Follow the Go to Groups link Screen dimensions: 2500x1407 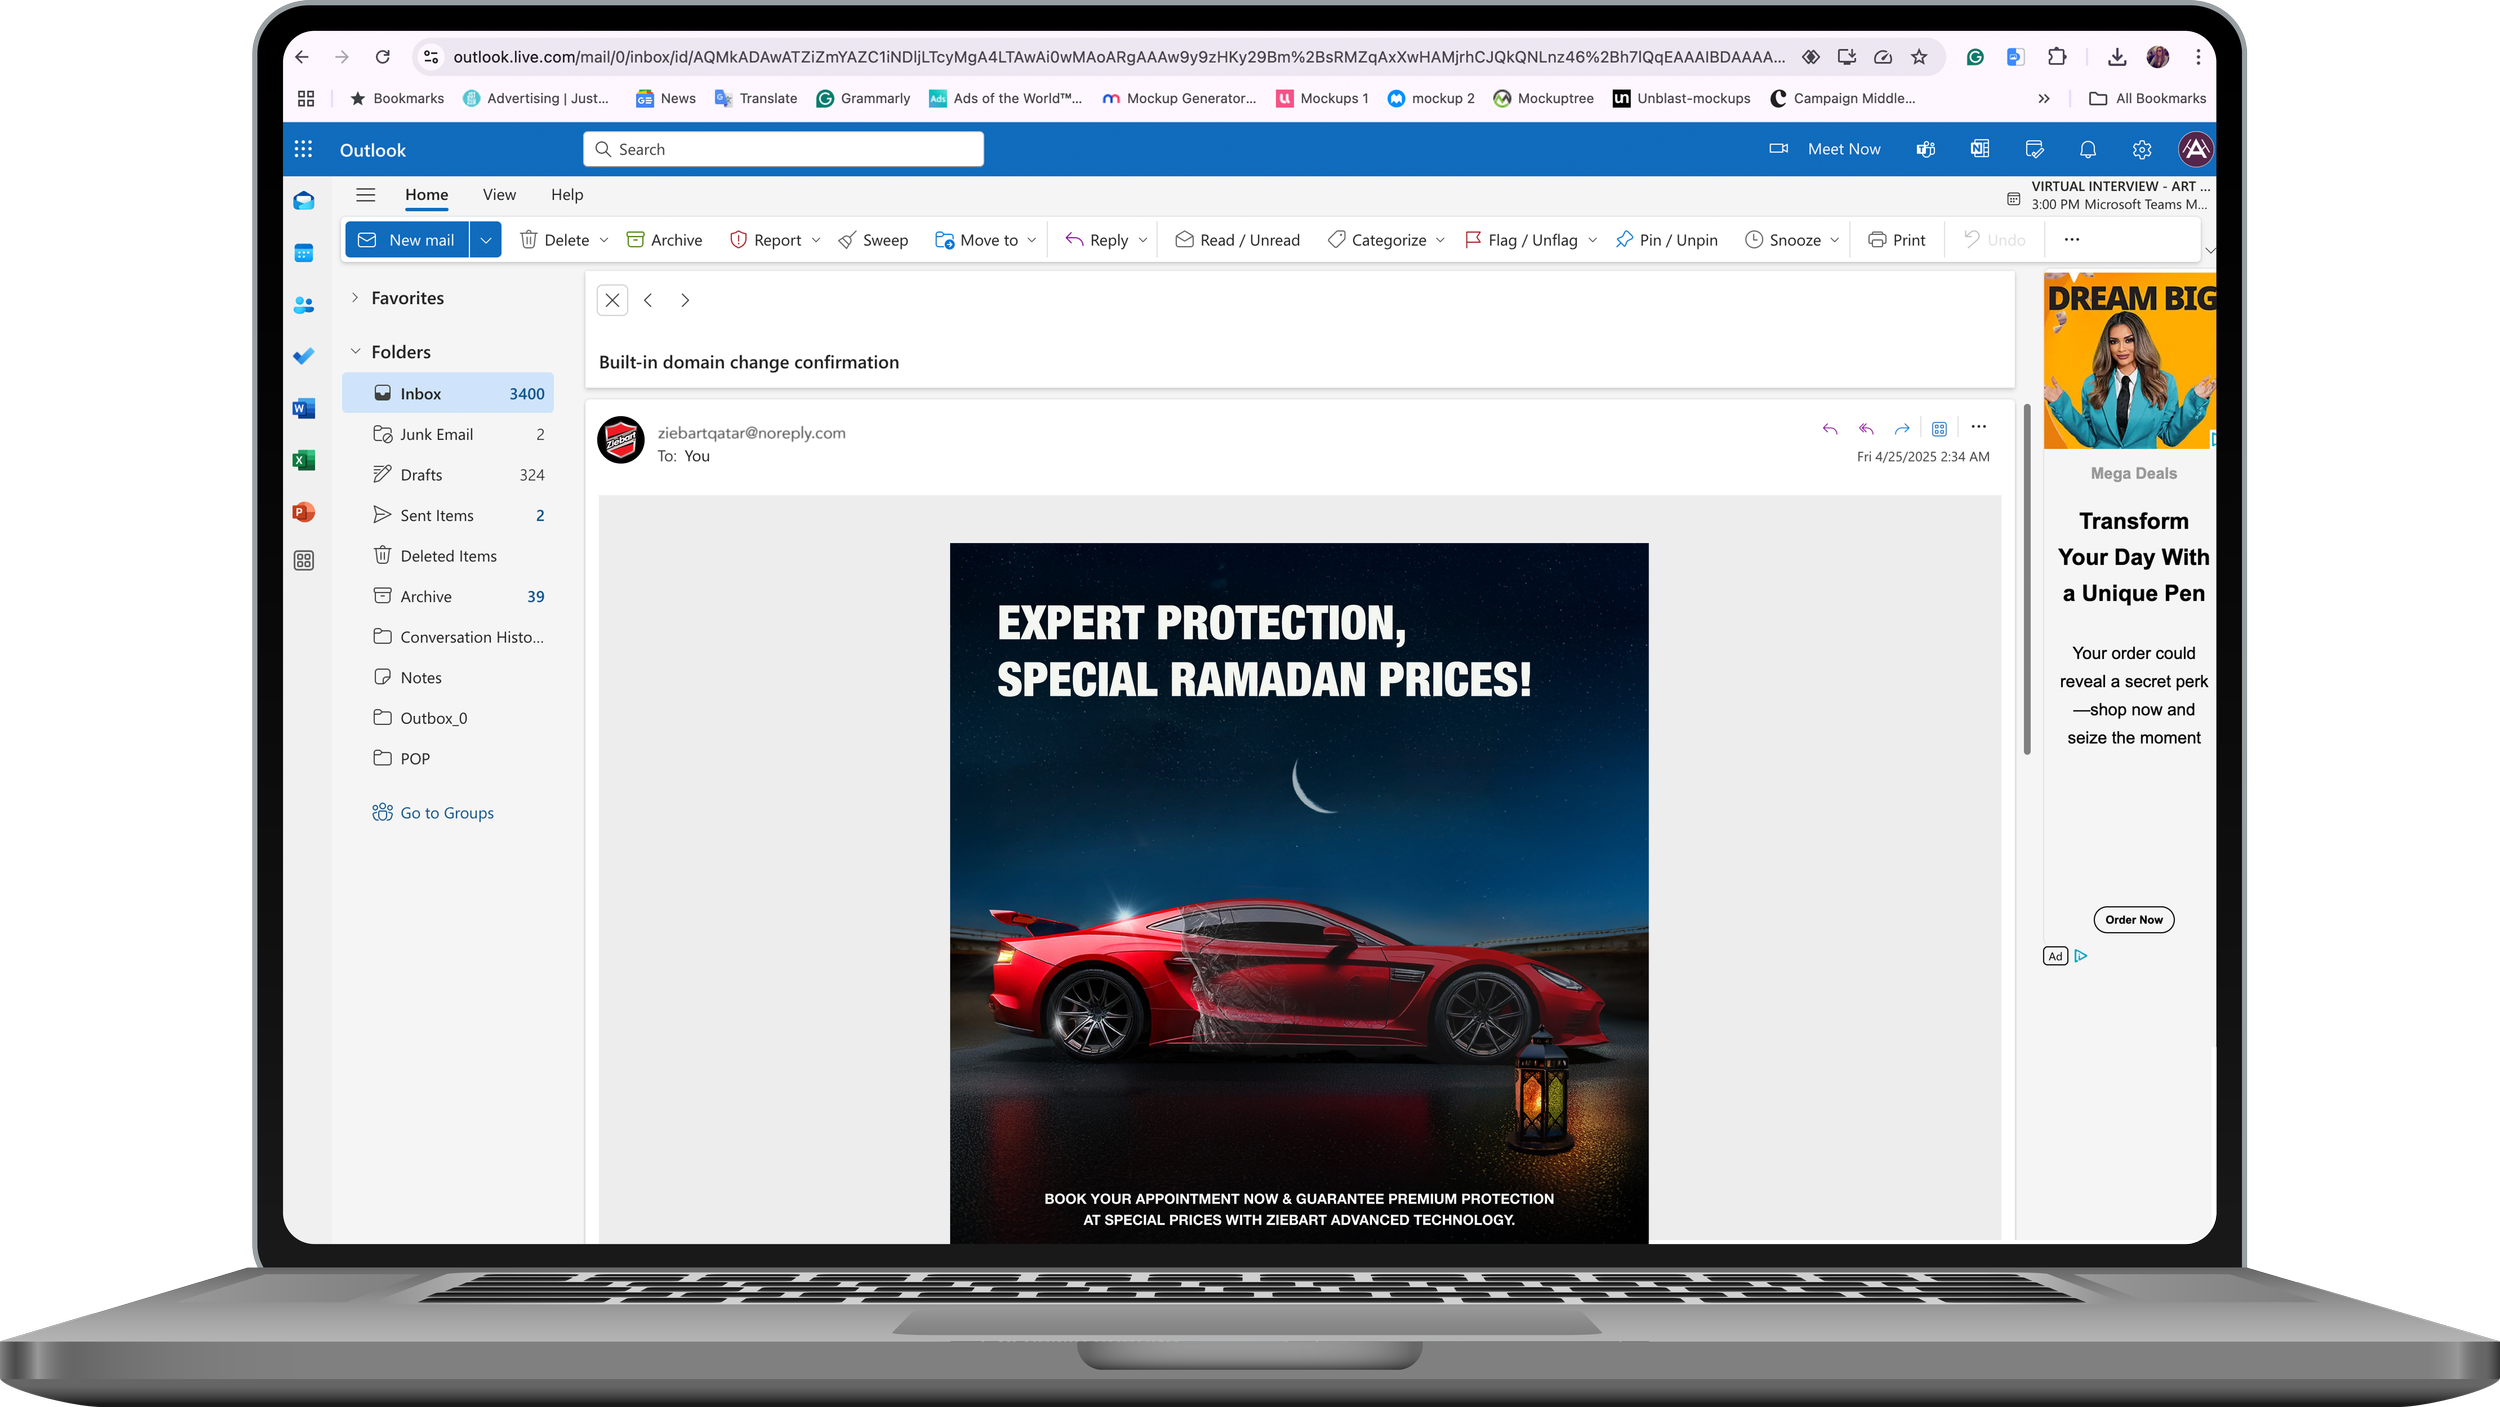433,813
